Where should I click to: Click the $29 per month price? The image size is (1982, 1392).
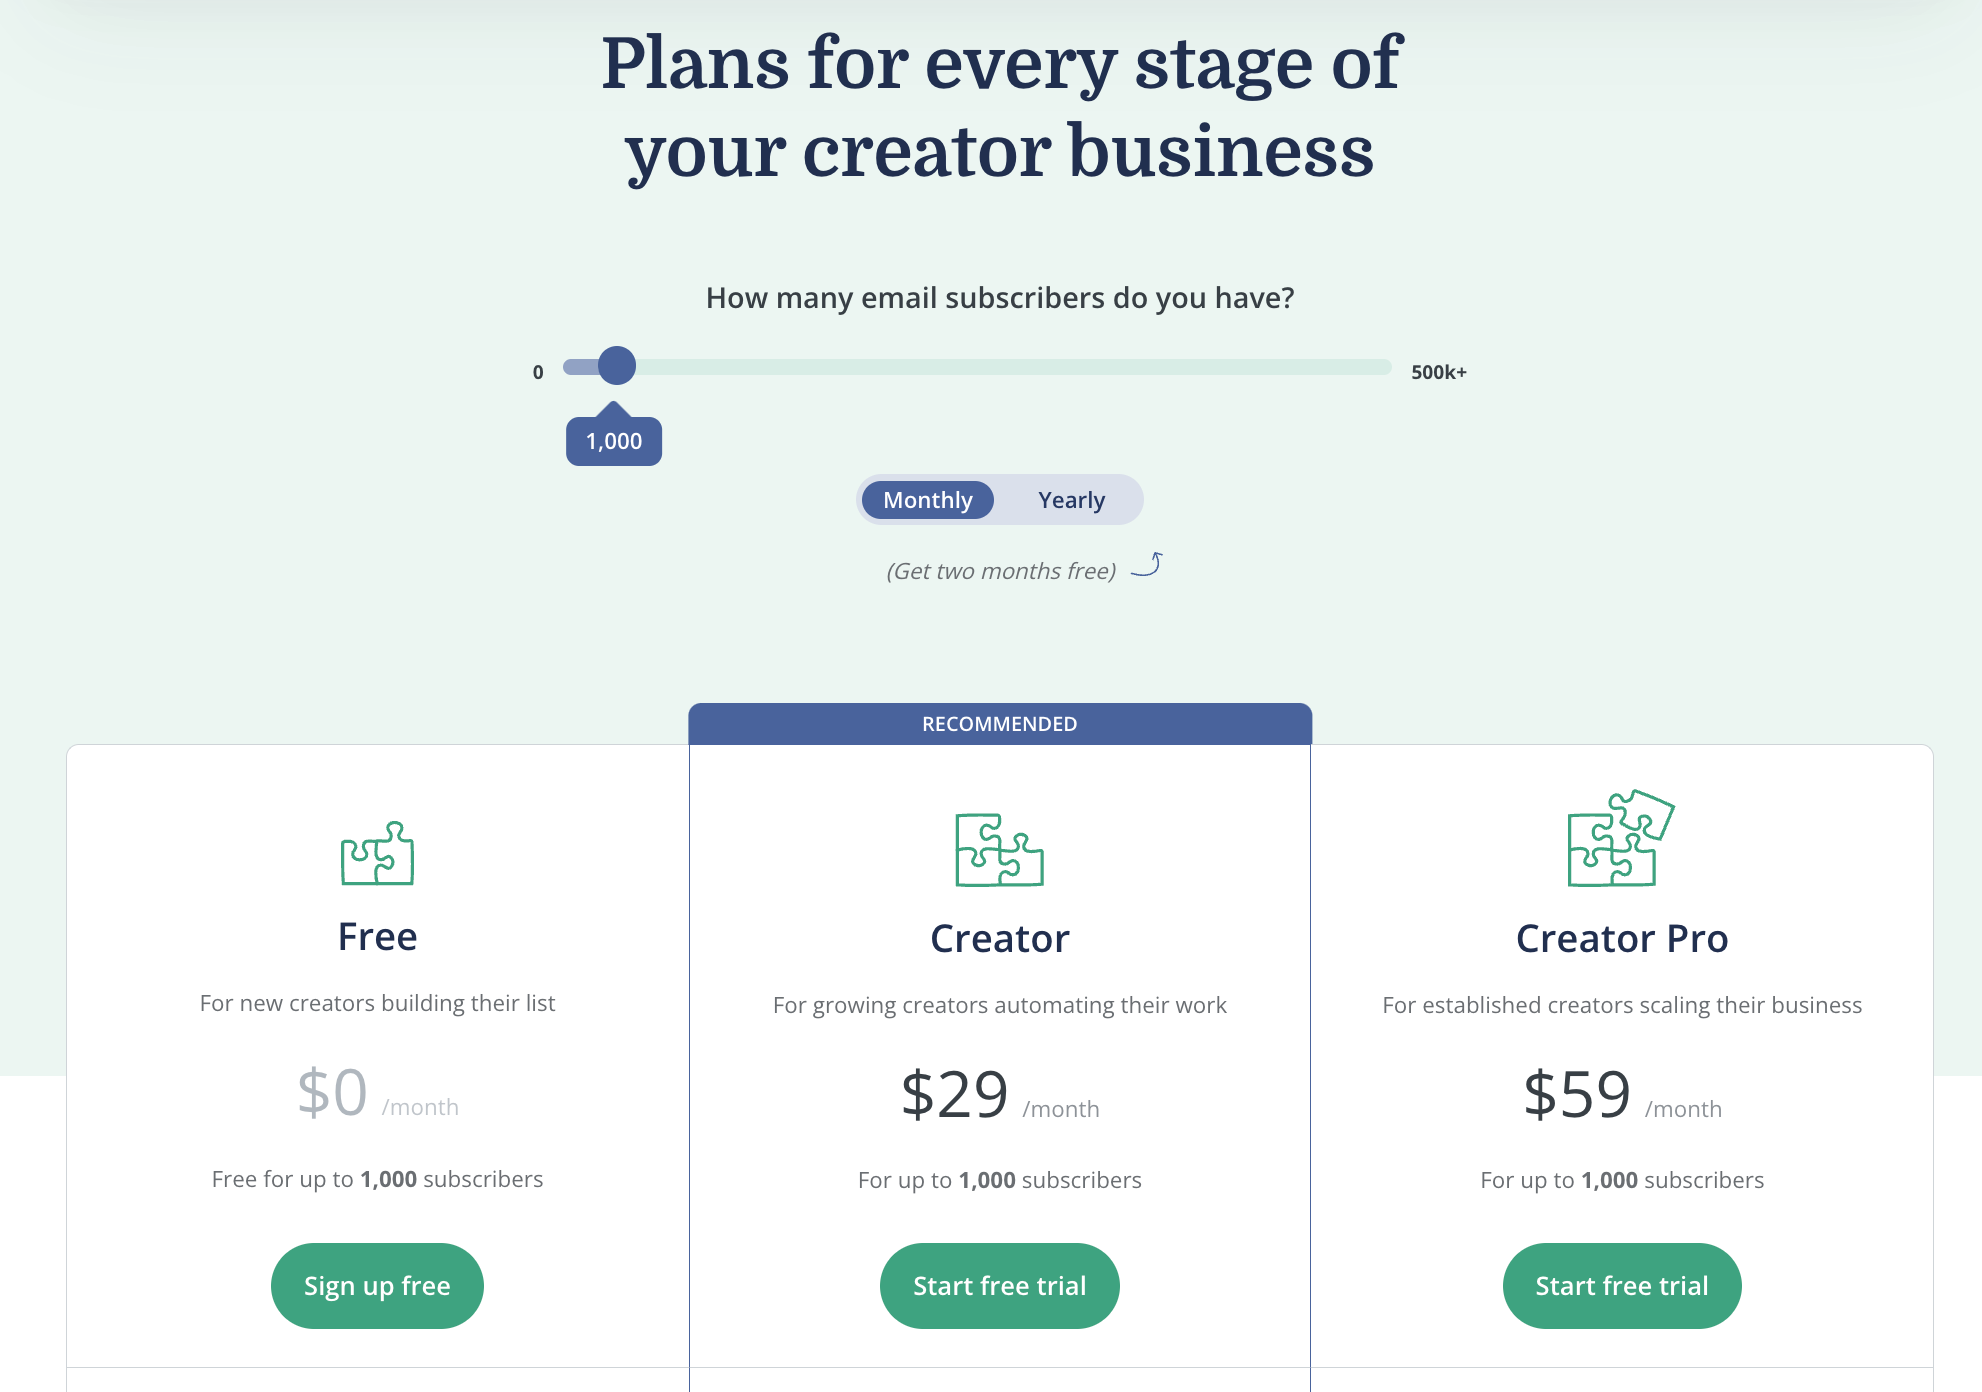[999, 1095]
